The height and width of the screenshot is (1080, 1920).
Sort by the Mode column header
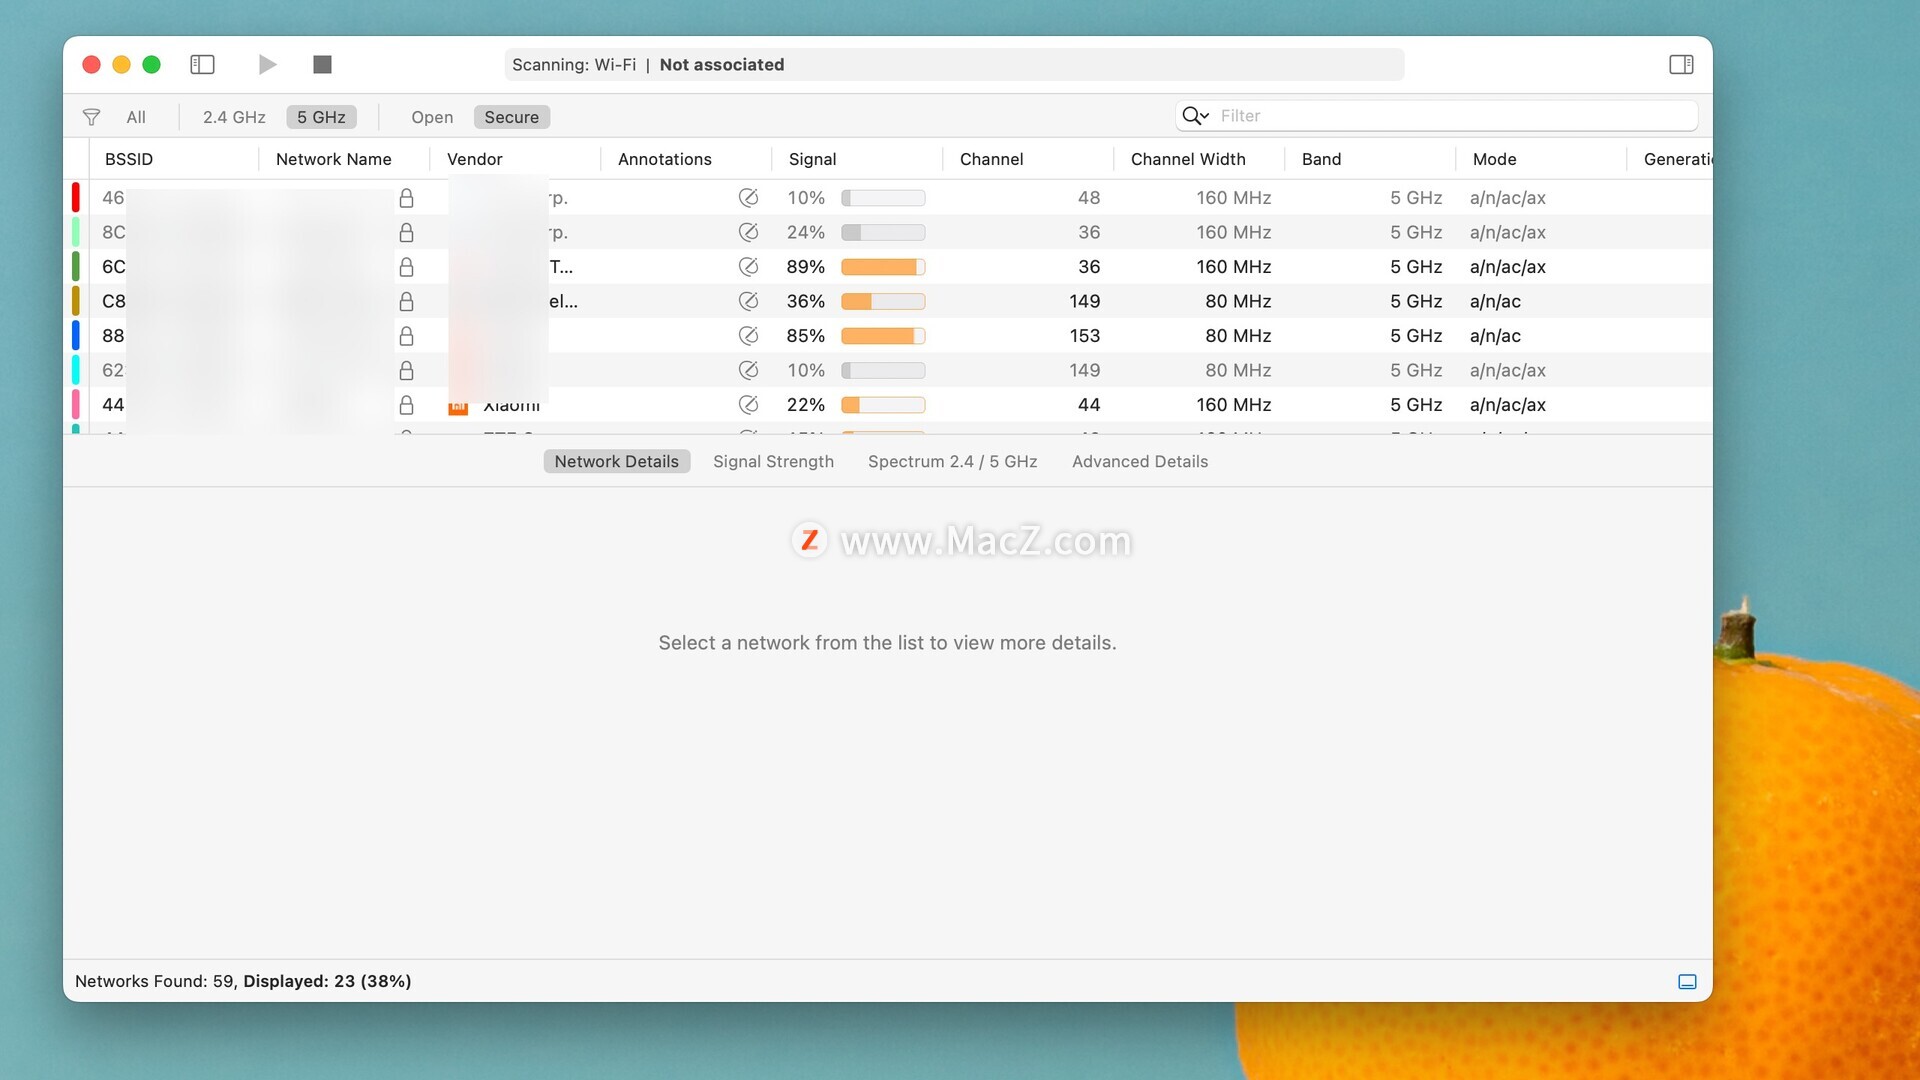1494,159
